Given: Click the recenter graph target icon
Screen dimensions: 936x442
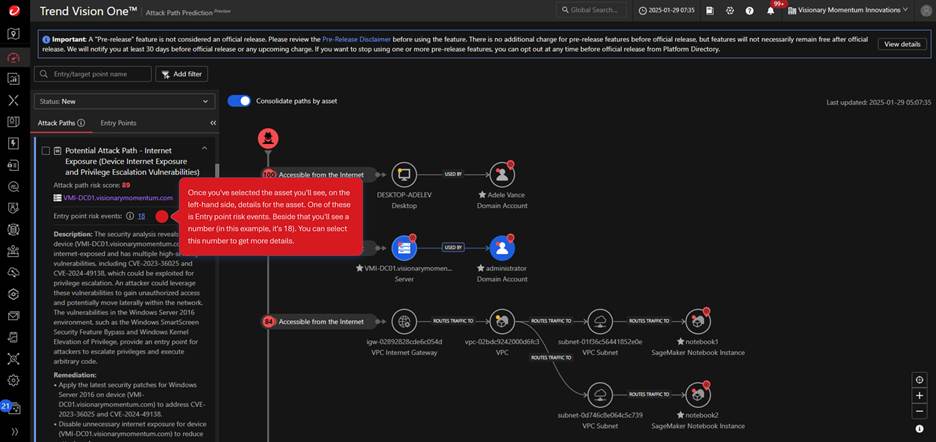Looking at the screenshot, I should click(919, 380).
